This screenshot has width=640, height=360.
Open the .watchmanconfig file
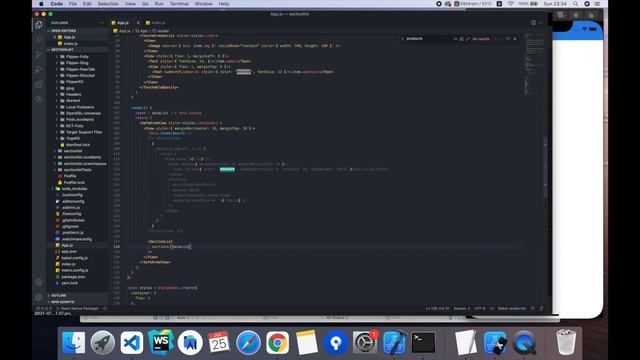77,239
